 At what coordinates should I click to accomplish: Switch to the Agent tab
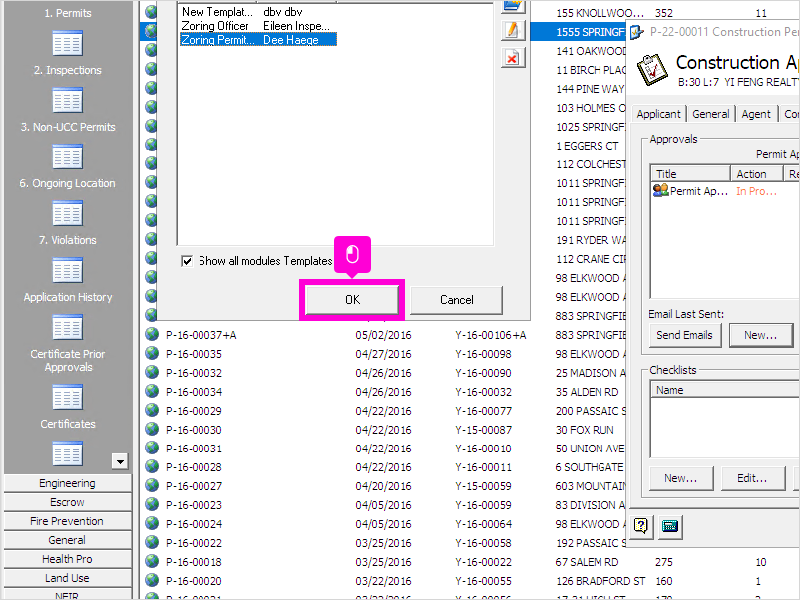click(756, 114)
